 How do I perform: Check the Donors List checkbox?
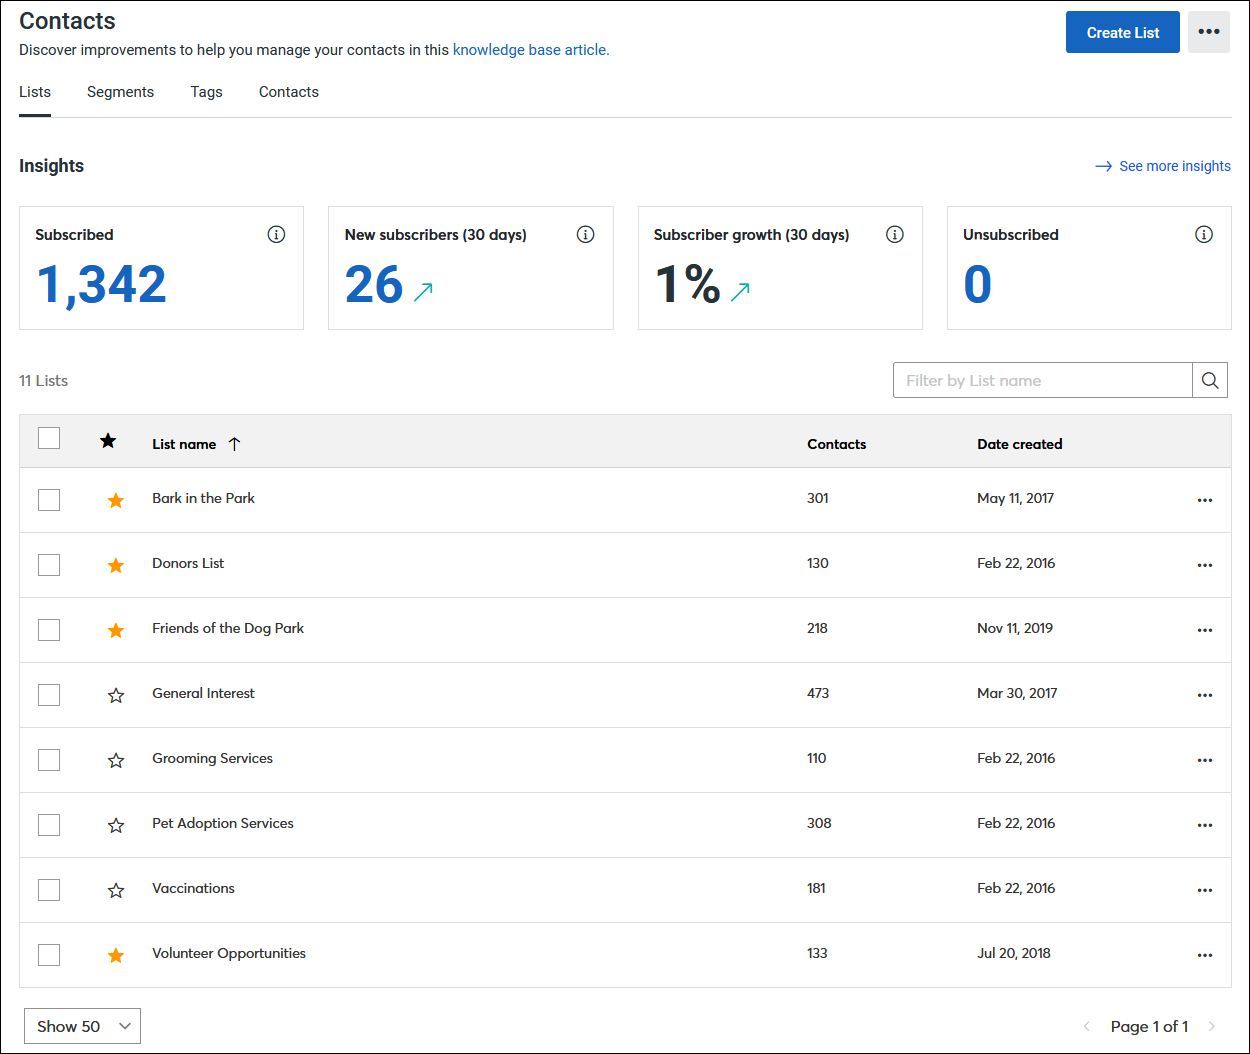(49, 565)
